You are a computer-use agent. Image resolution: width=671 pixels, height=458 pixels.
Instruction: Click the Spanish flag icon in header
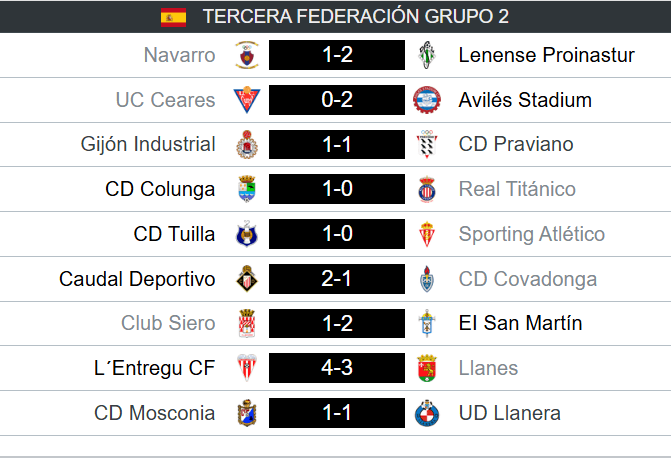173,16
